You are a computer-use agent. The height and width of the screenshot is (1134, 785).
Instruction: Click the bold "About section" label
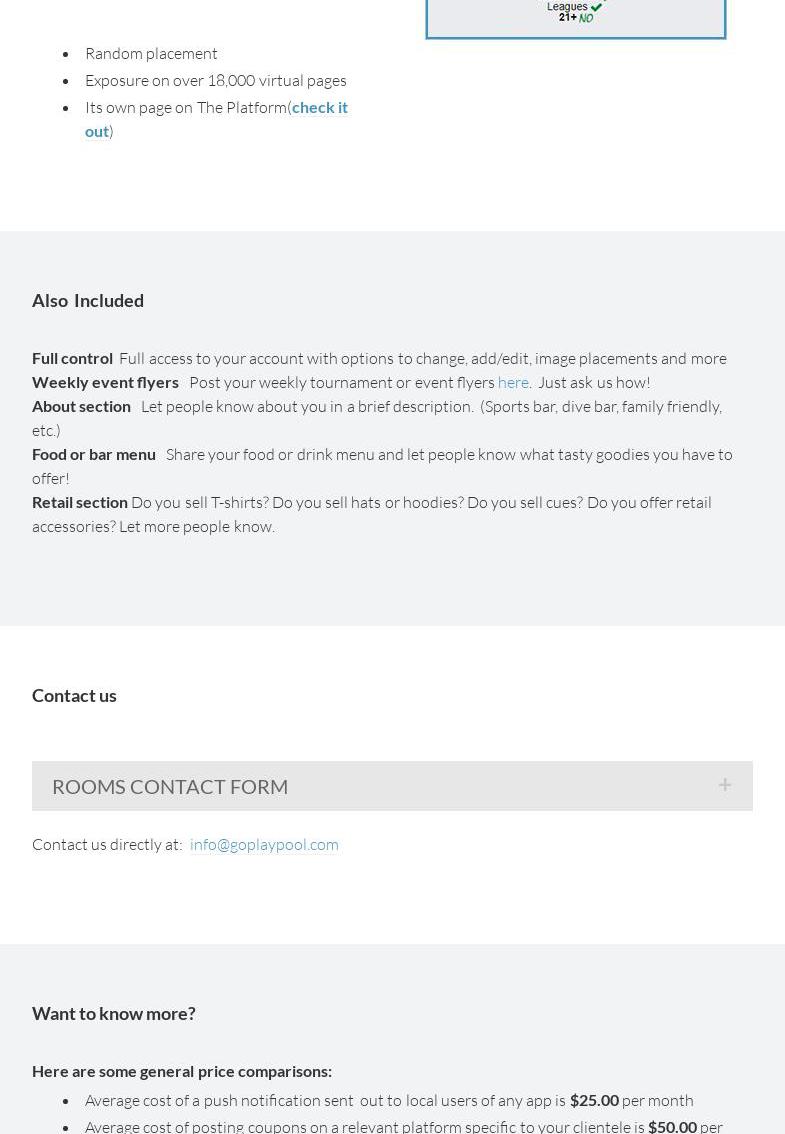tap(81, 406)
